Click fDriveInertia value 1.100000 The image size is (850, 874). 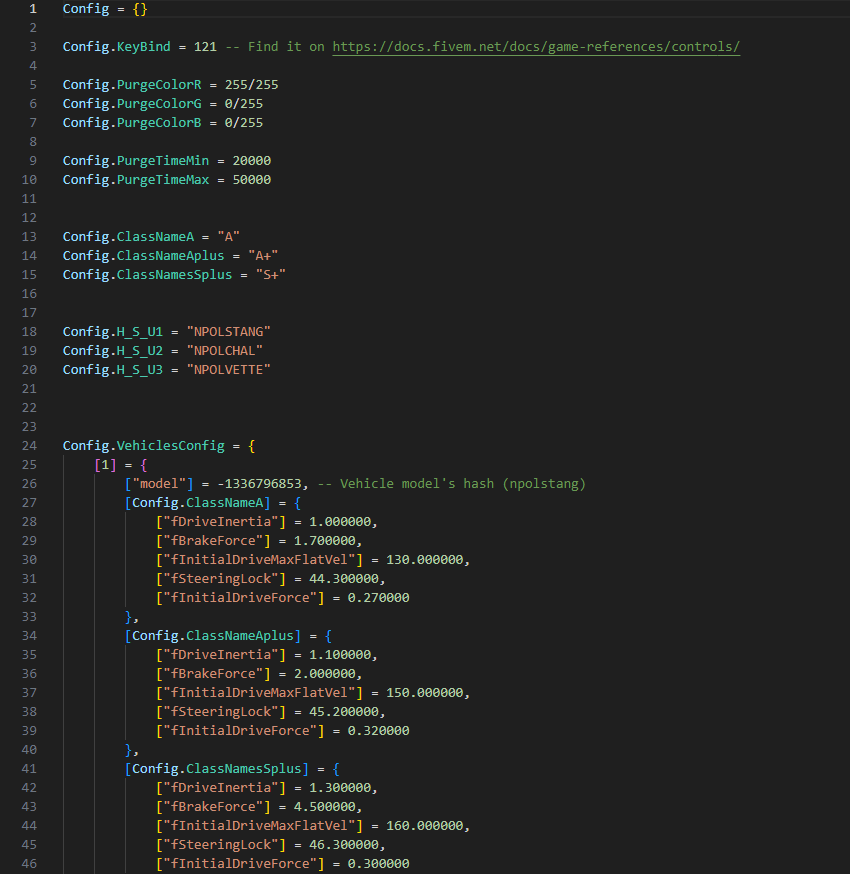coord(340,655)
